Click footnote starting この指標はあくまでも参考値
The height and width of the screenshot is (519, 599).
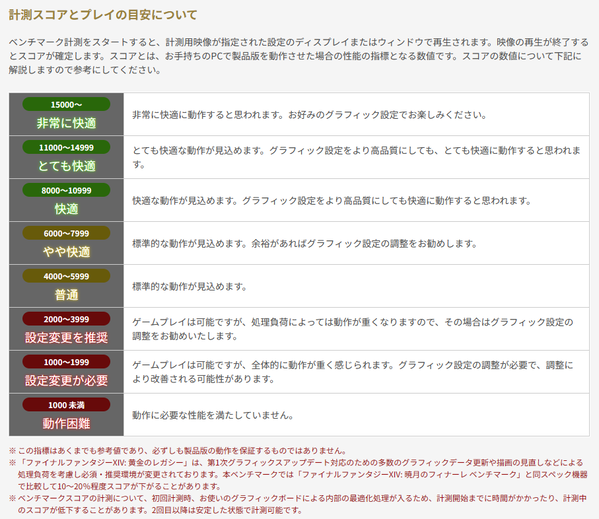tap(178, 451)
